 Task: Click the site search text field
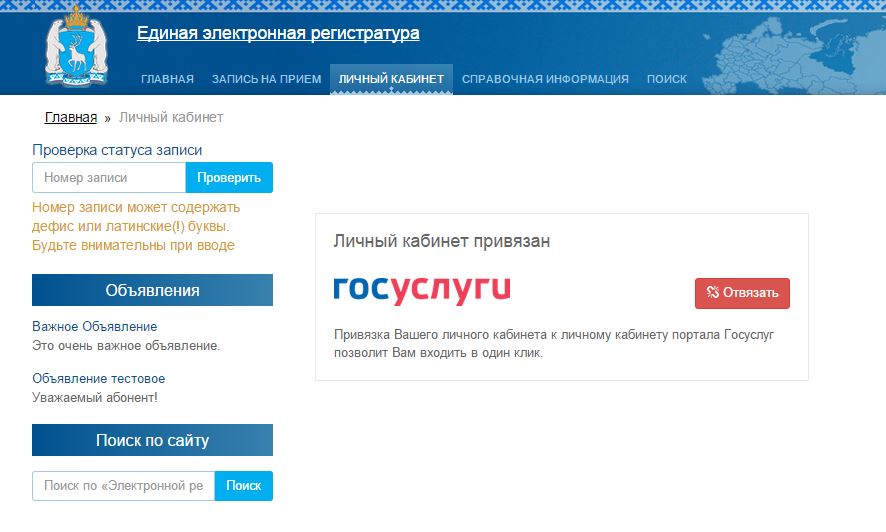(x=123, y=486)
